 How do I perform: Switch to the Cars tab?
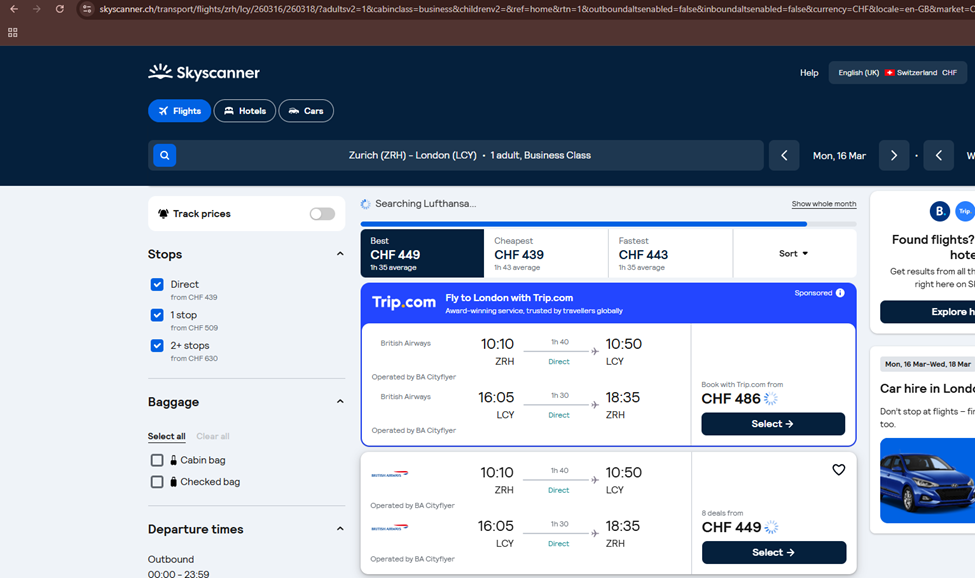[x=306, y=111]
